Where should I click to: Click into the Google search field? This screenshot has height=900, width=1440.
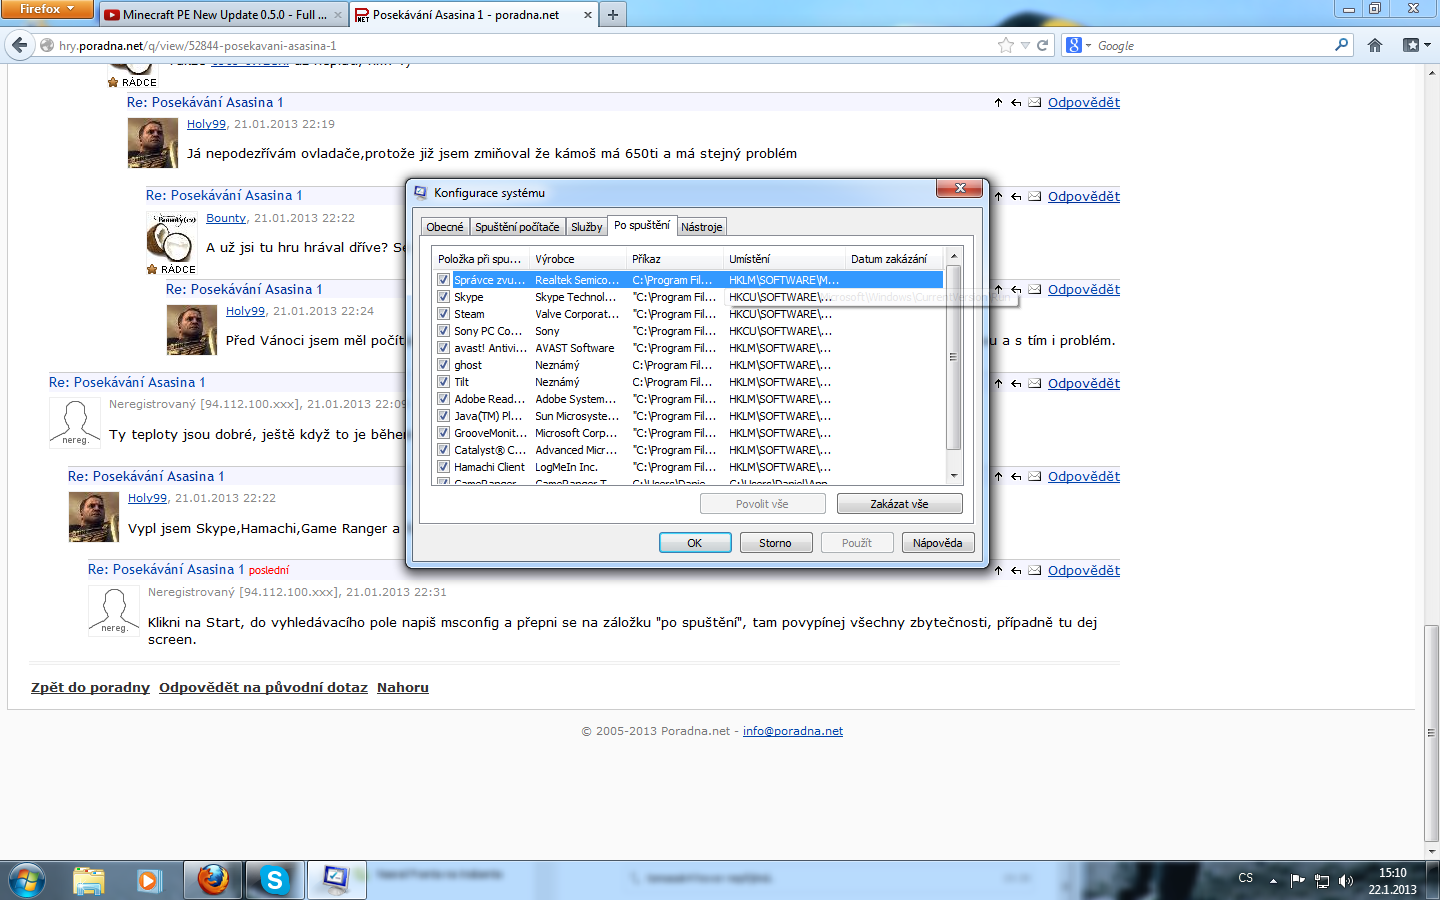pos(1210,45)
